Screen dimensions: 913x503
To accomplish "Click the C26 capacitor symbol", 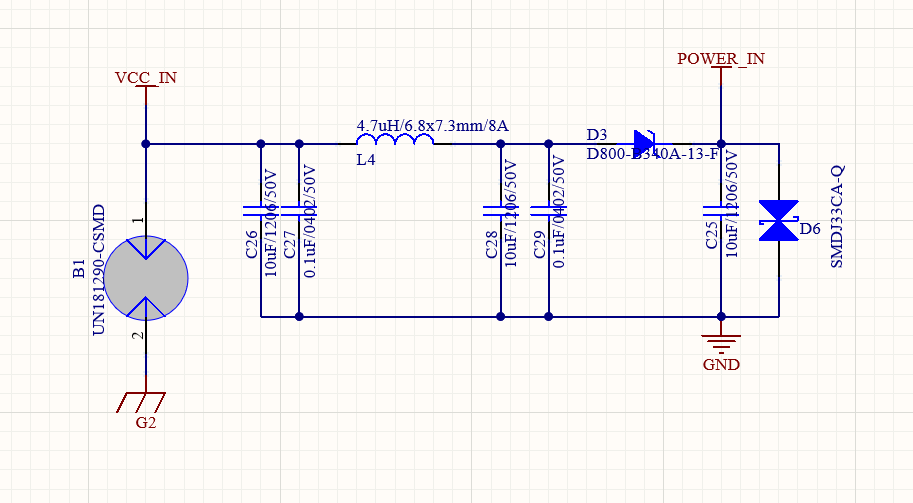I will (261, 211).
